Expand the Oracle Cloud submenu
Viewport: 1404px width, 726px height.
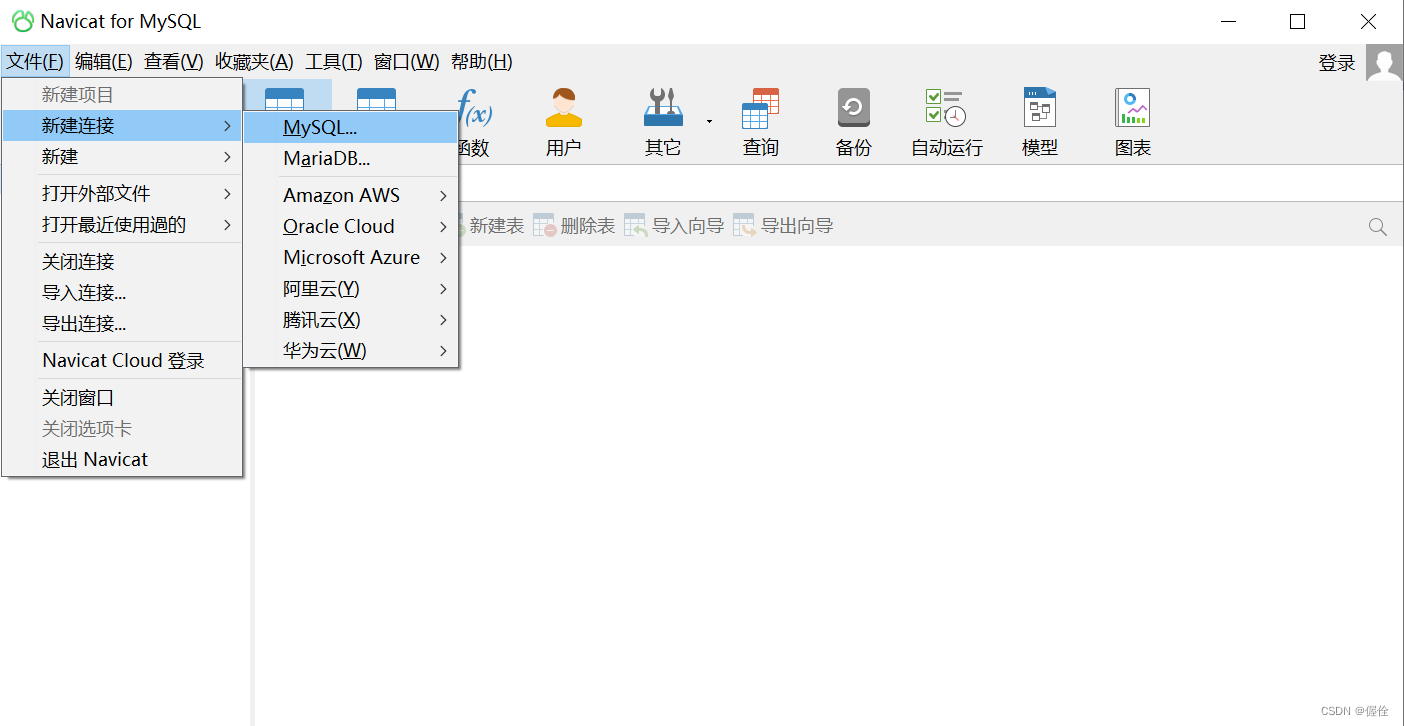(x=351, y=226)
